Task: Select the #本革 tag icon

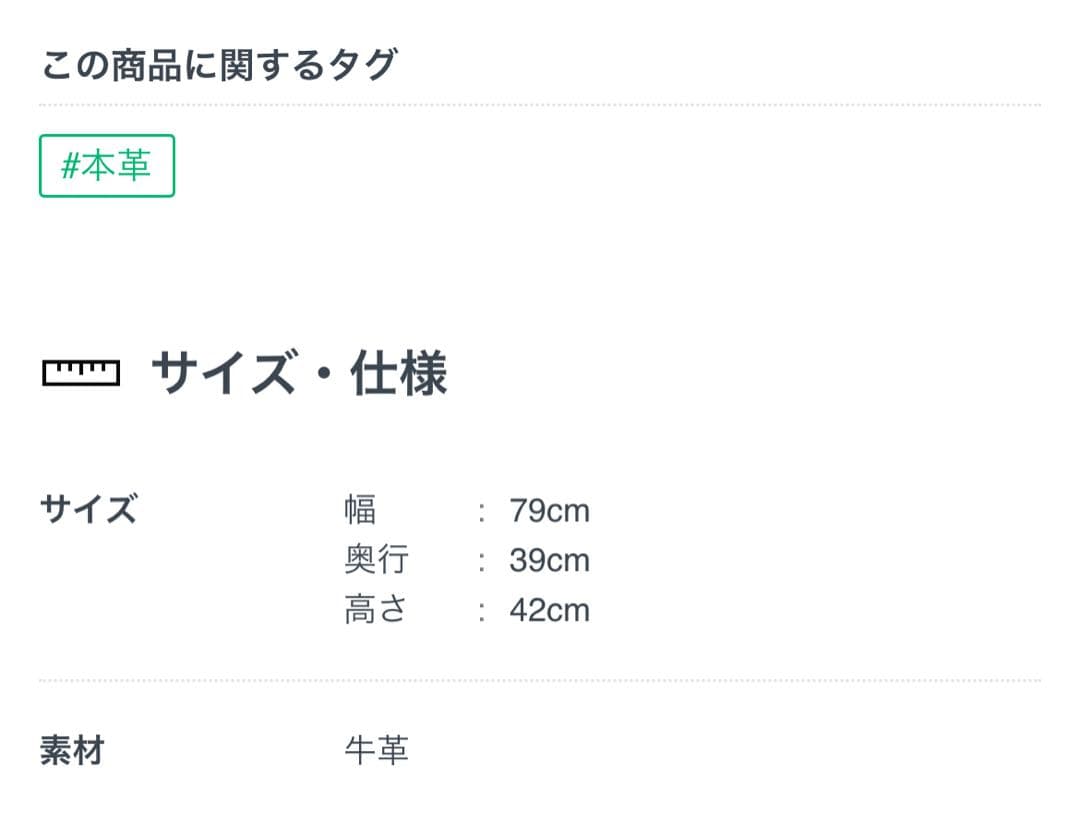Action: click(x=107, y=165)
